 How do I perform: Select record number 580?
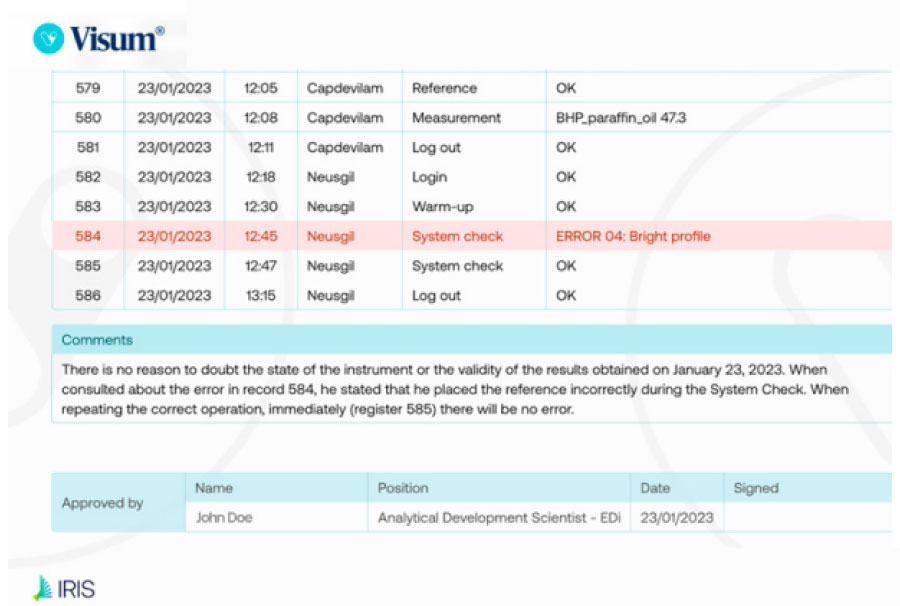tap(88, 118)
